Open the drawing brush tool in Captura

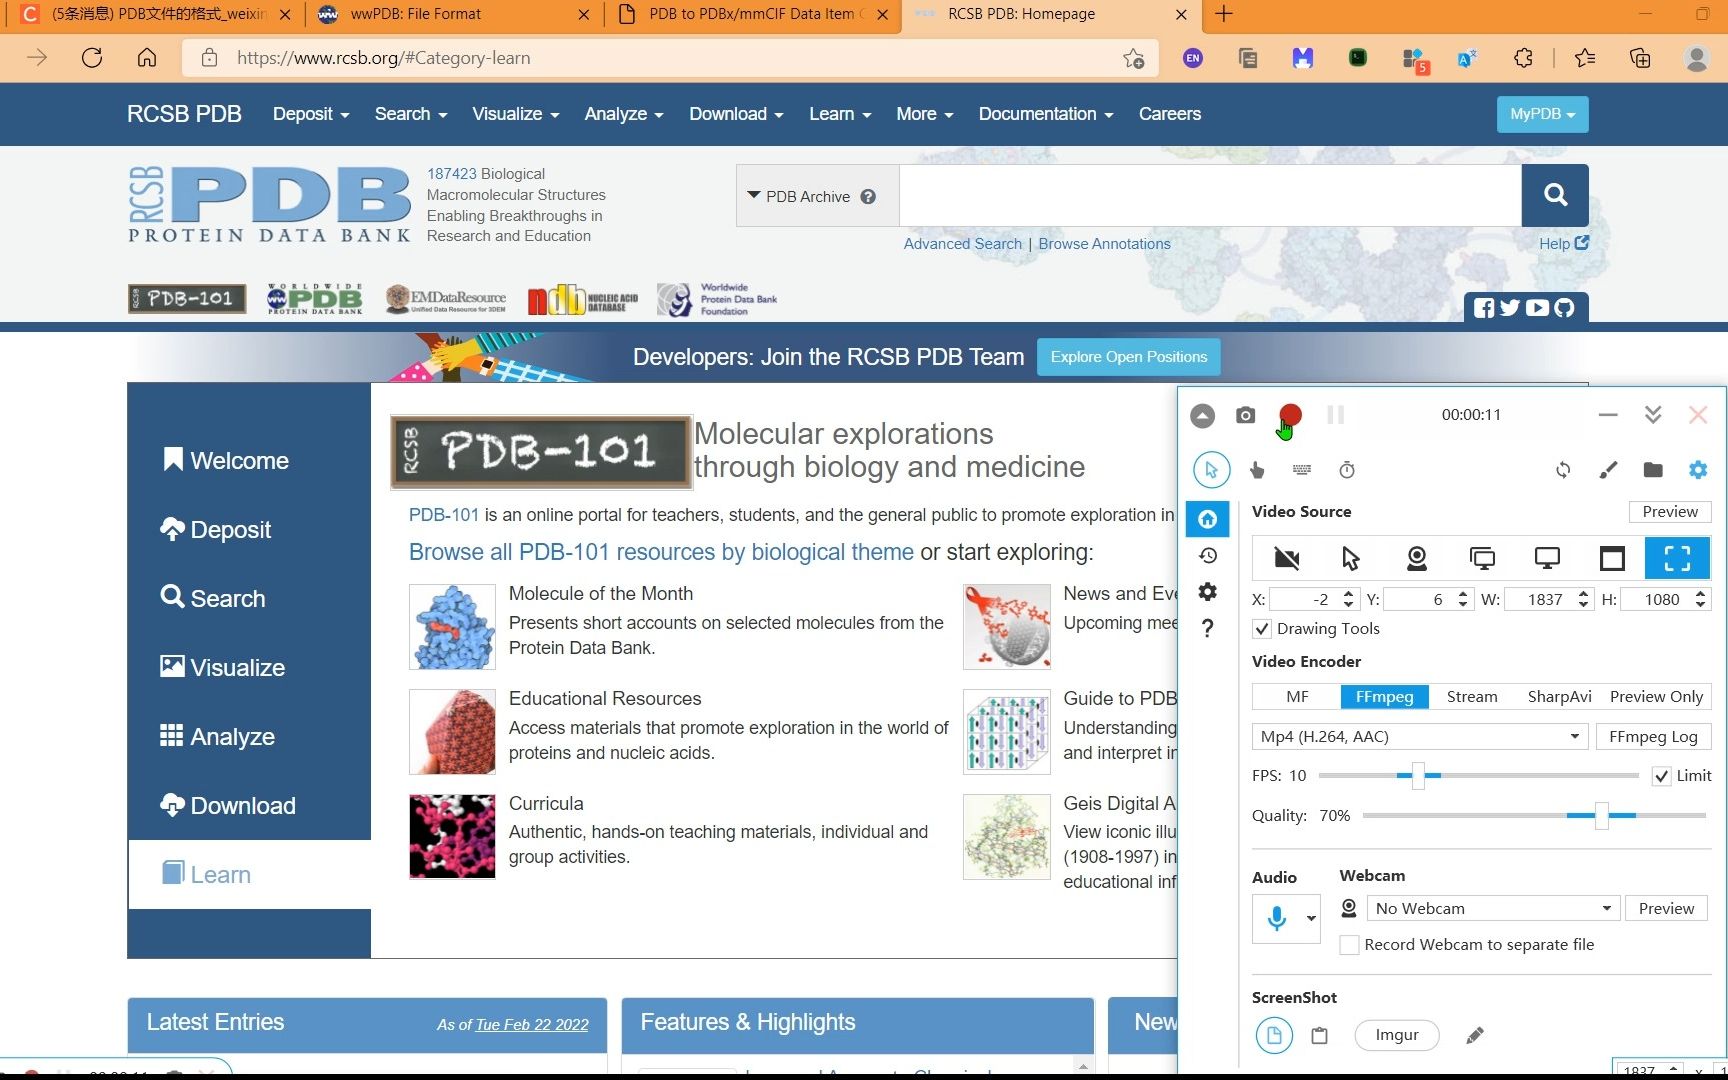pyautogui.click(x=1608, y=470)
